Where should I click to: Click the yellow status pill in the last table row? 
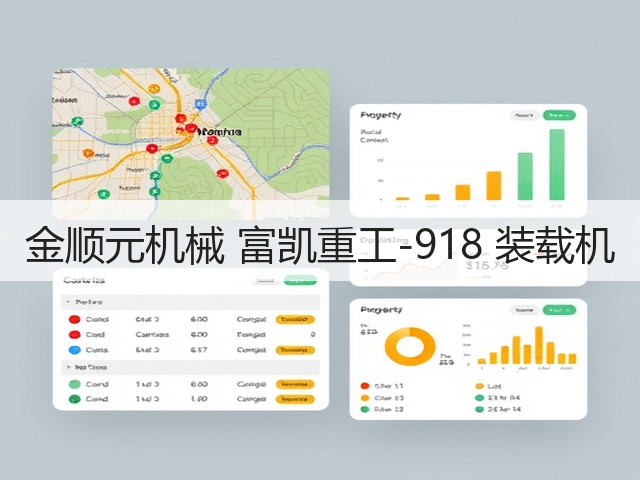295,399
